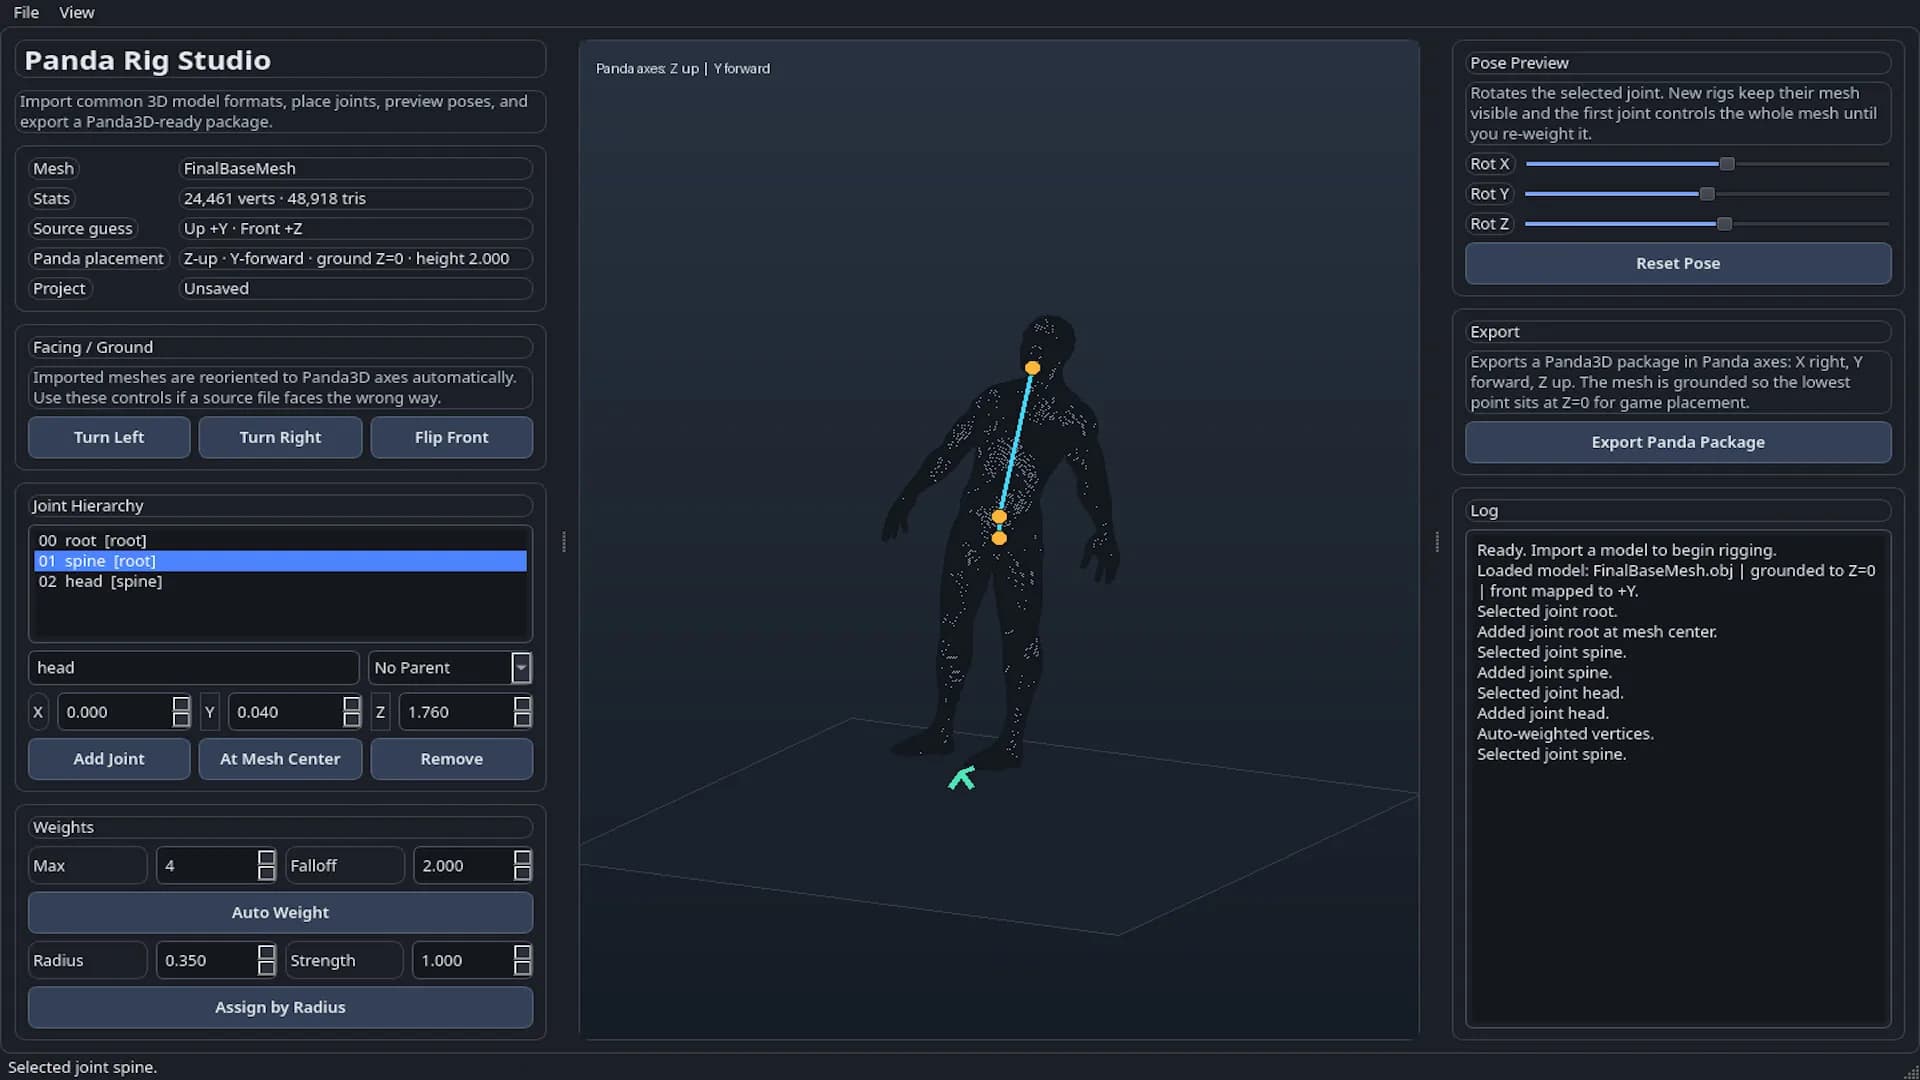
Task: Click the Rot Y slider handle
Action: click(1707, 194)
